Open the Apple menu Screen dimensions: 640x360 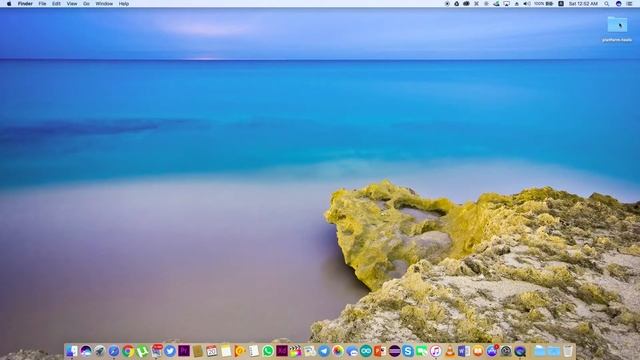tap(9, 4)
